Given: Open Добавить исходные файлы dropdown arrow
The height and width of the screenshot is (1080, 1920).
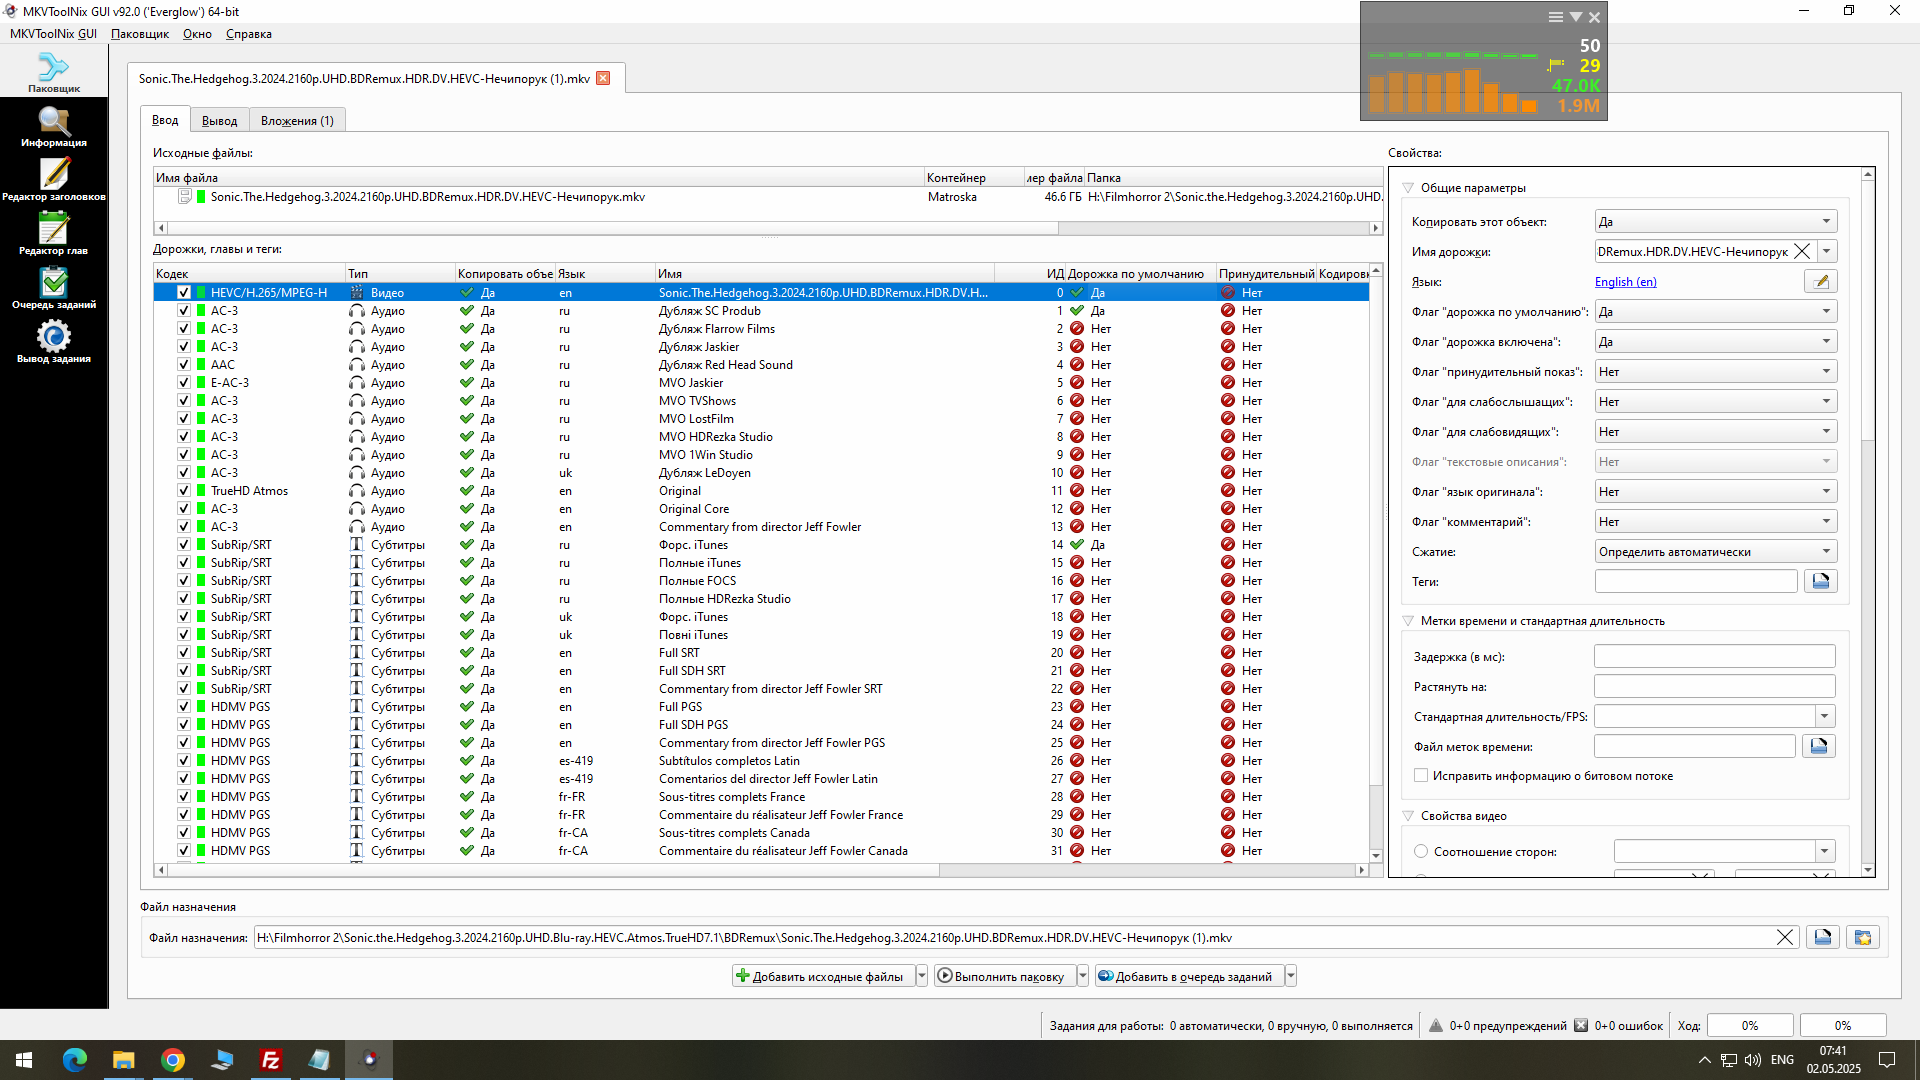Looking at the screenshot, I should [x=922, y=977].
